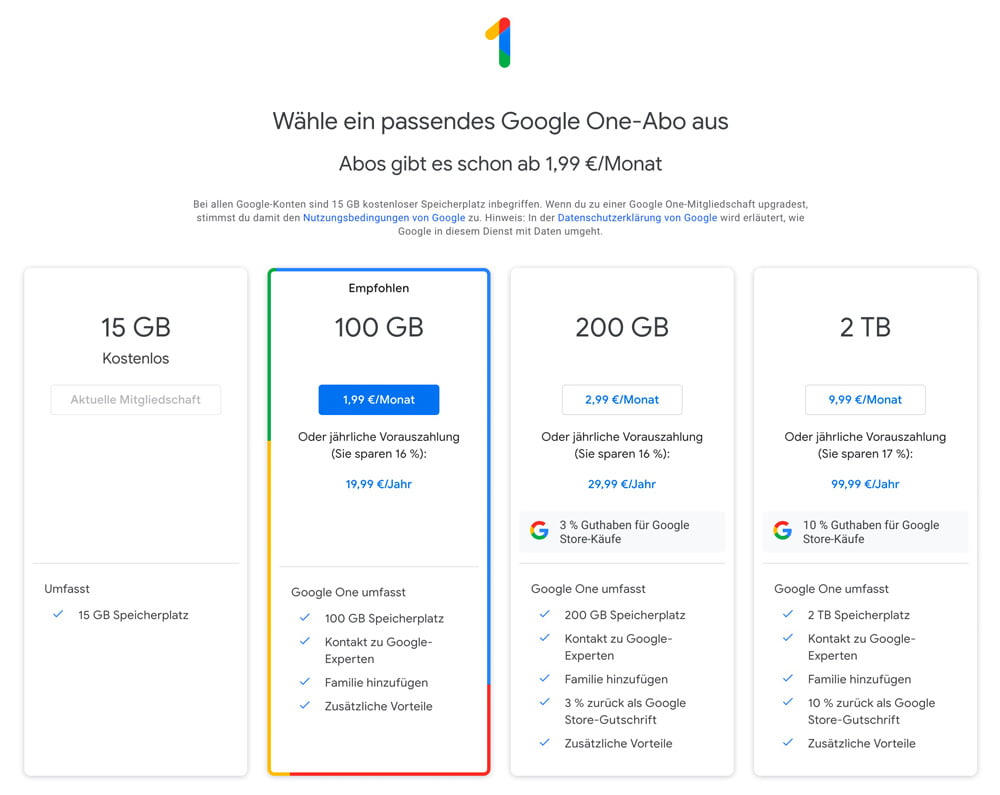Click checkmark next to Kontakt zu Google-Experten in 100 GB plan
Image resolution: width=1000 pixels, height=795 pixels.
tap(305, 641)
